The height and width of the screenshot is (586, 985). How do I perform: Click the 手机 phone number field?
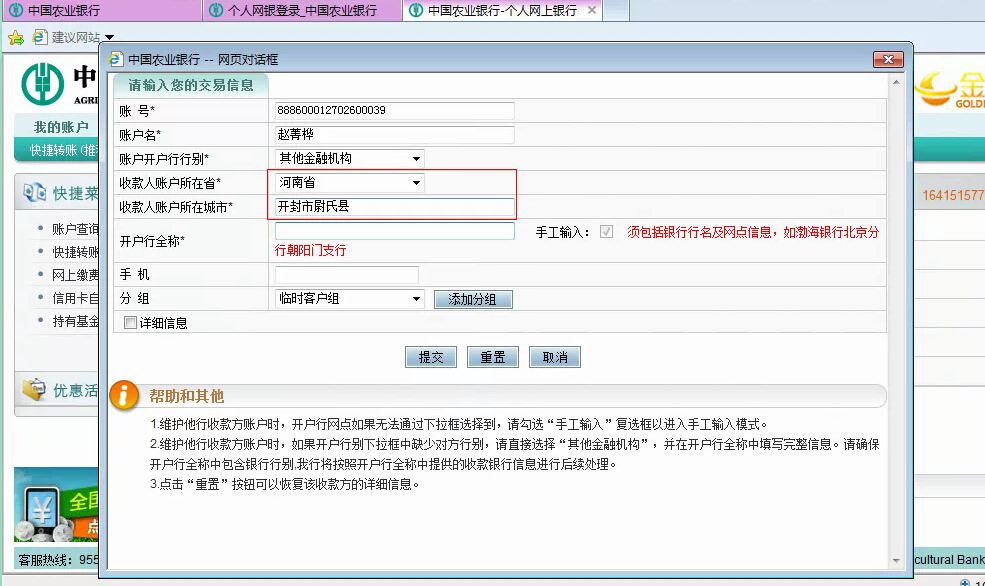pyautogui.click(x=347, y=274)
